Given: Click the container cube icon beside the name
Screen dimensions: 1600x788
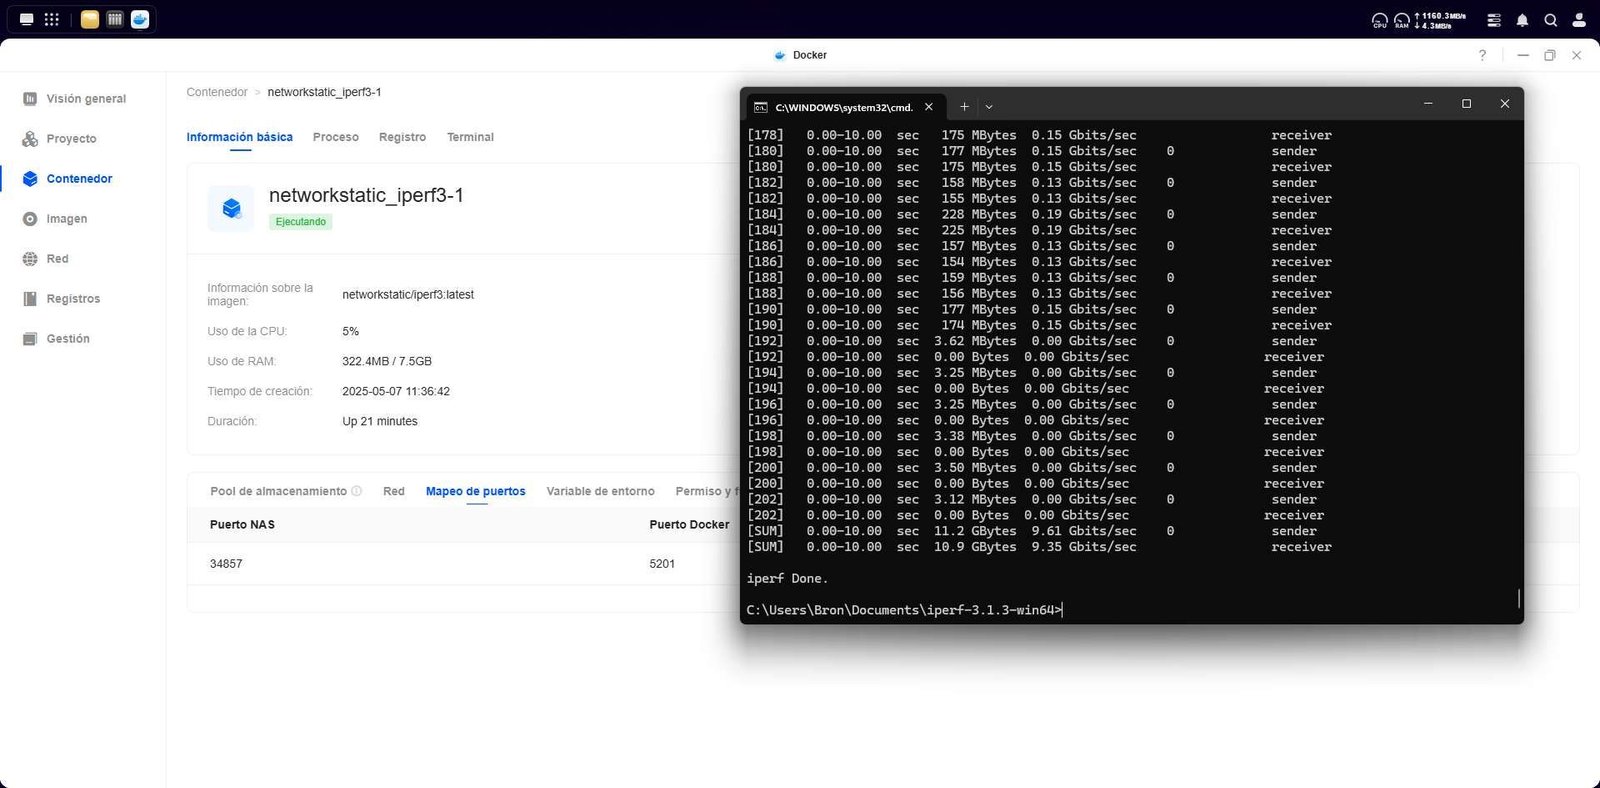Looking at the screenshot, I should pyautogui.click(x=231, y=208).
